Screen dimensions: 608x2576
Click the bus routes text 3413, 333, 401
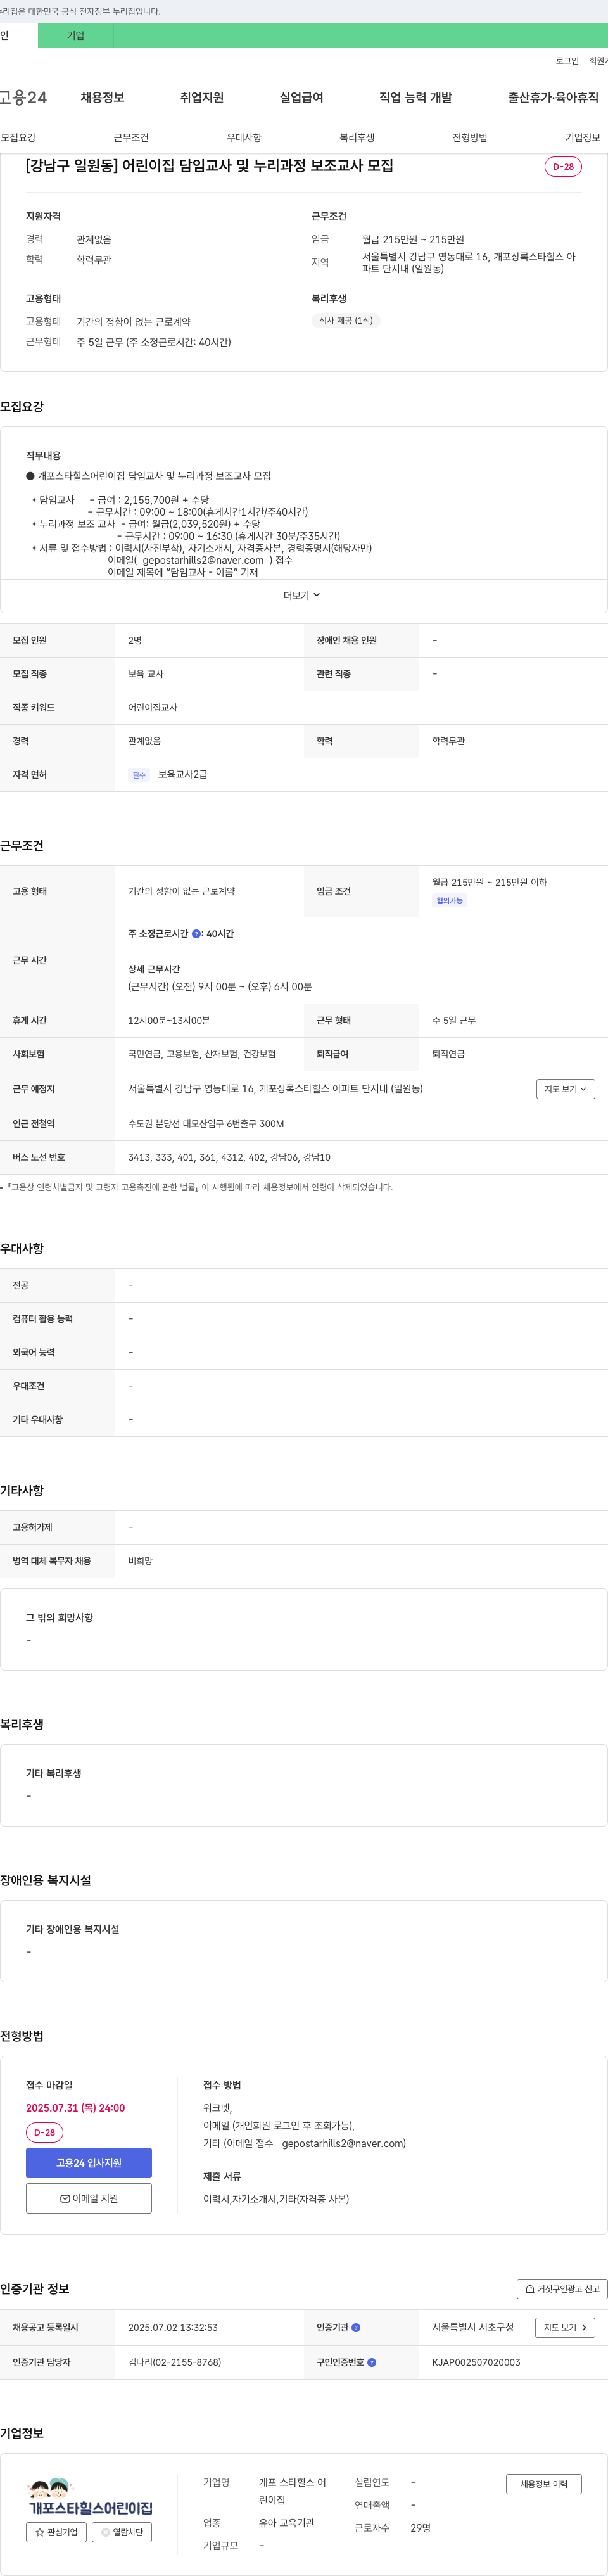pyautogui.click(x=229, y=1157)
